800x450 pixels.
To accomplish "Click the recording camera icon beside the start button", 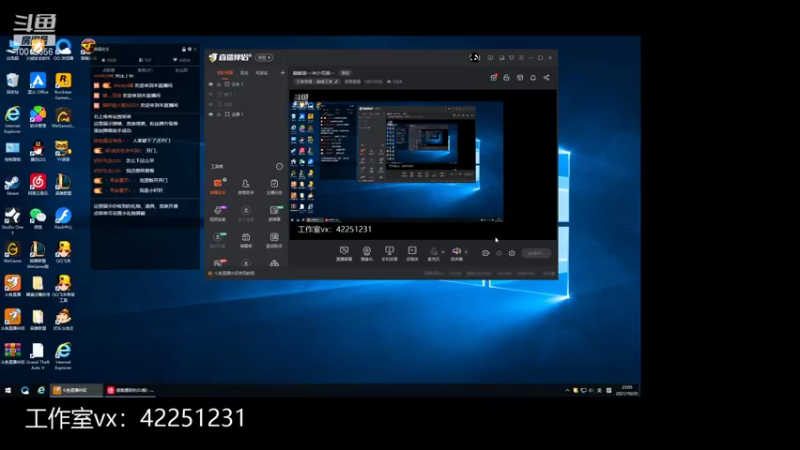I will (x=486, y=253).
